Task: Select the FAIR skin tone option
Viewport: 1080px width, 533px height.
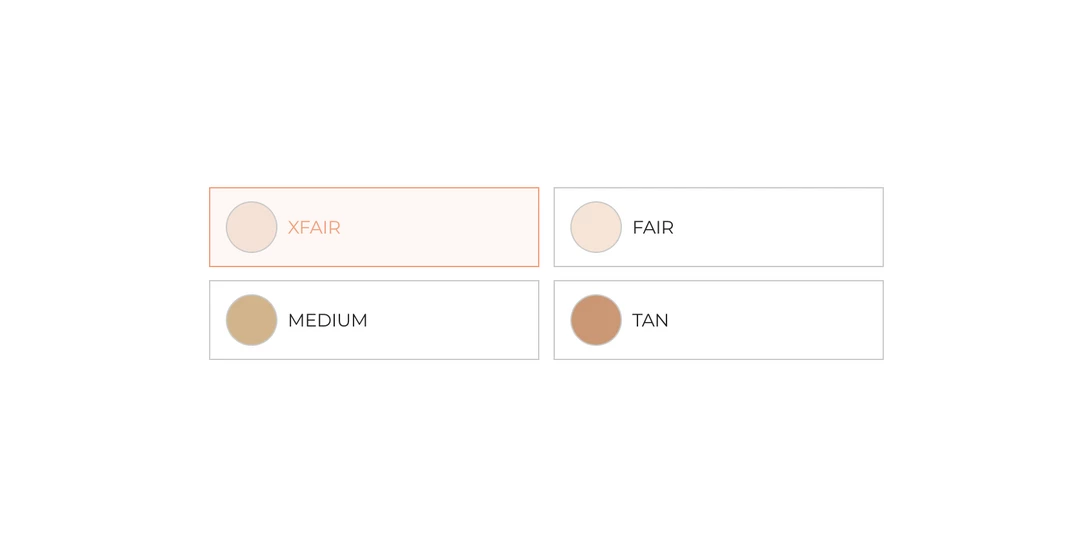Action: point(718,227)
